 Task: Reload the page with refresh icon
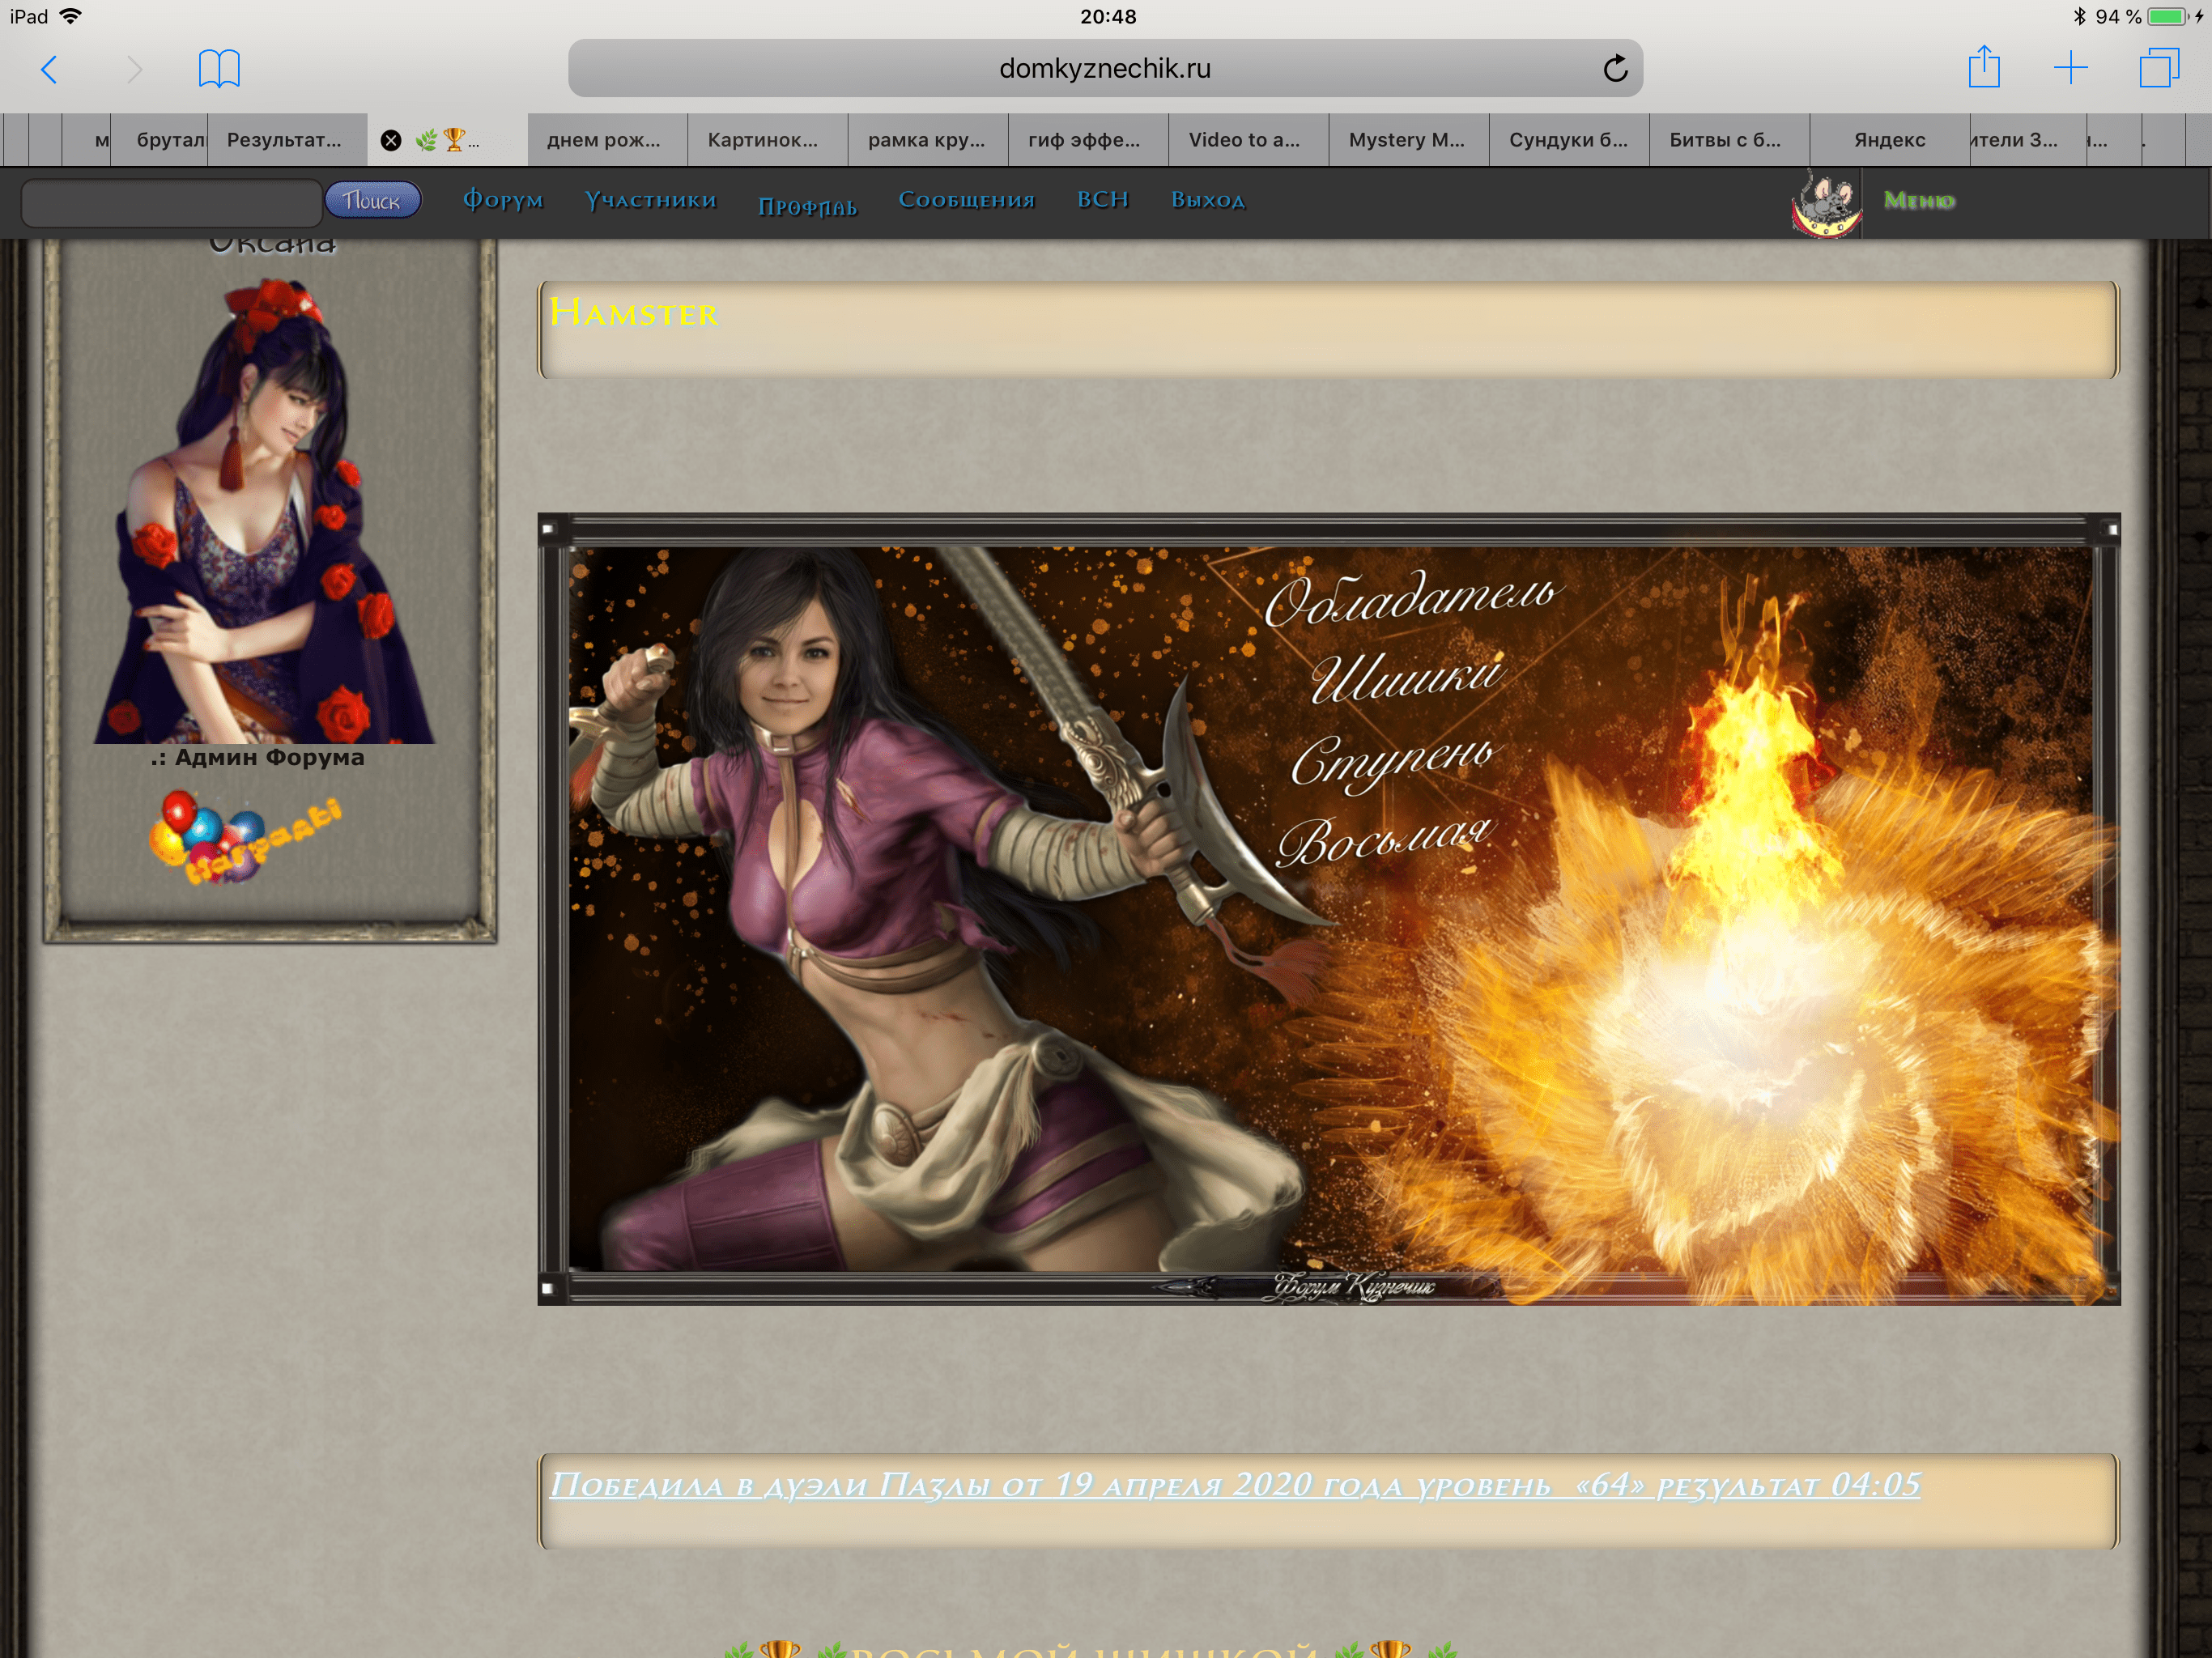coord(1615,69)
